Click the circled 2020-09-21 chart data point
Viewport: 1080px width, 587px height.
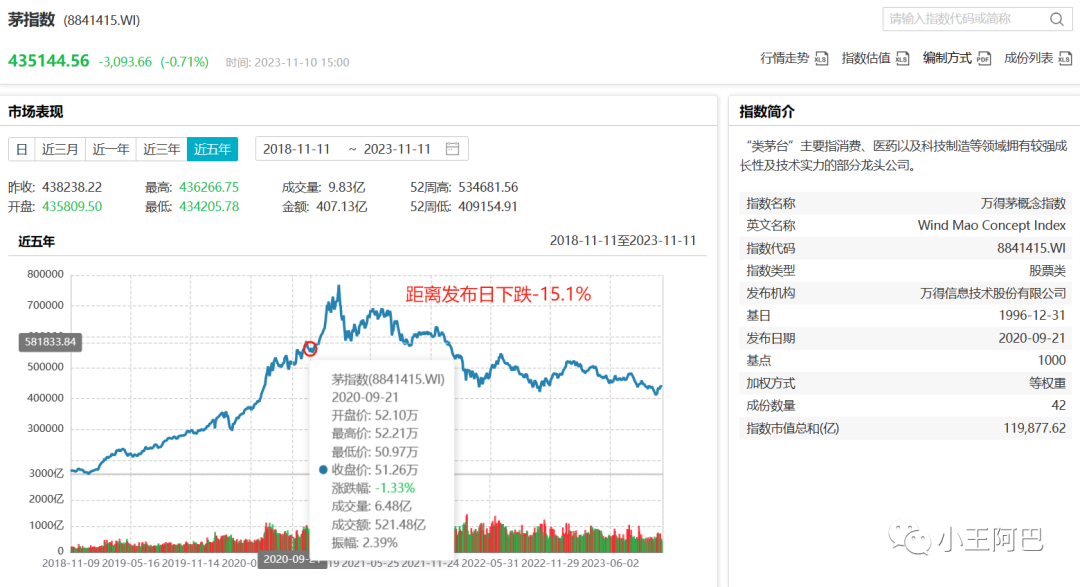click(x=310, y=349)
